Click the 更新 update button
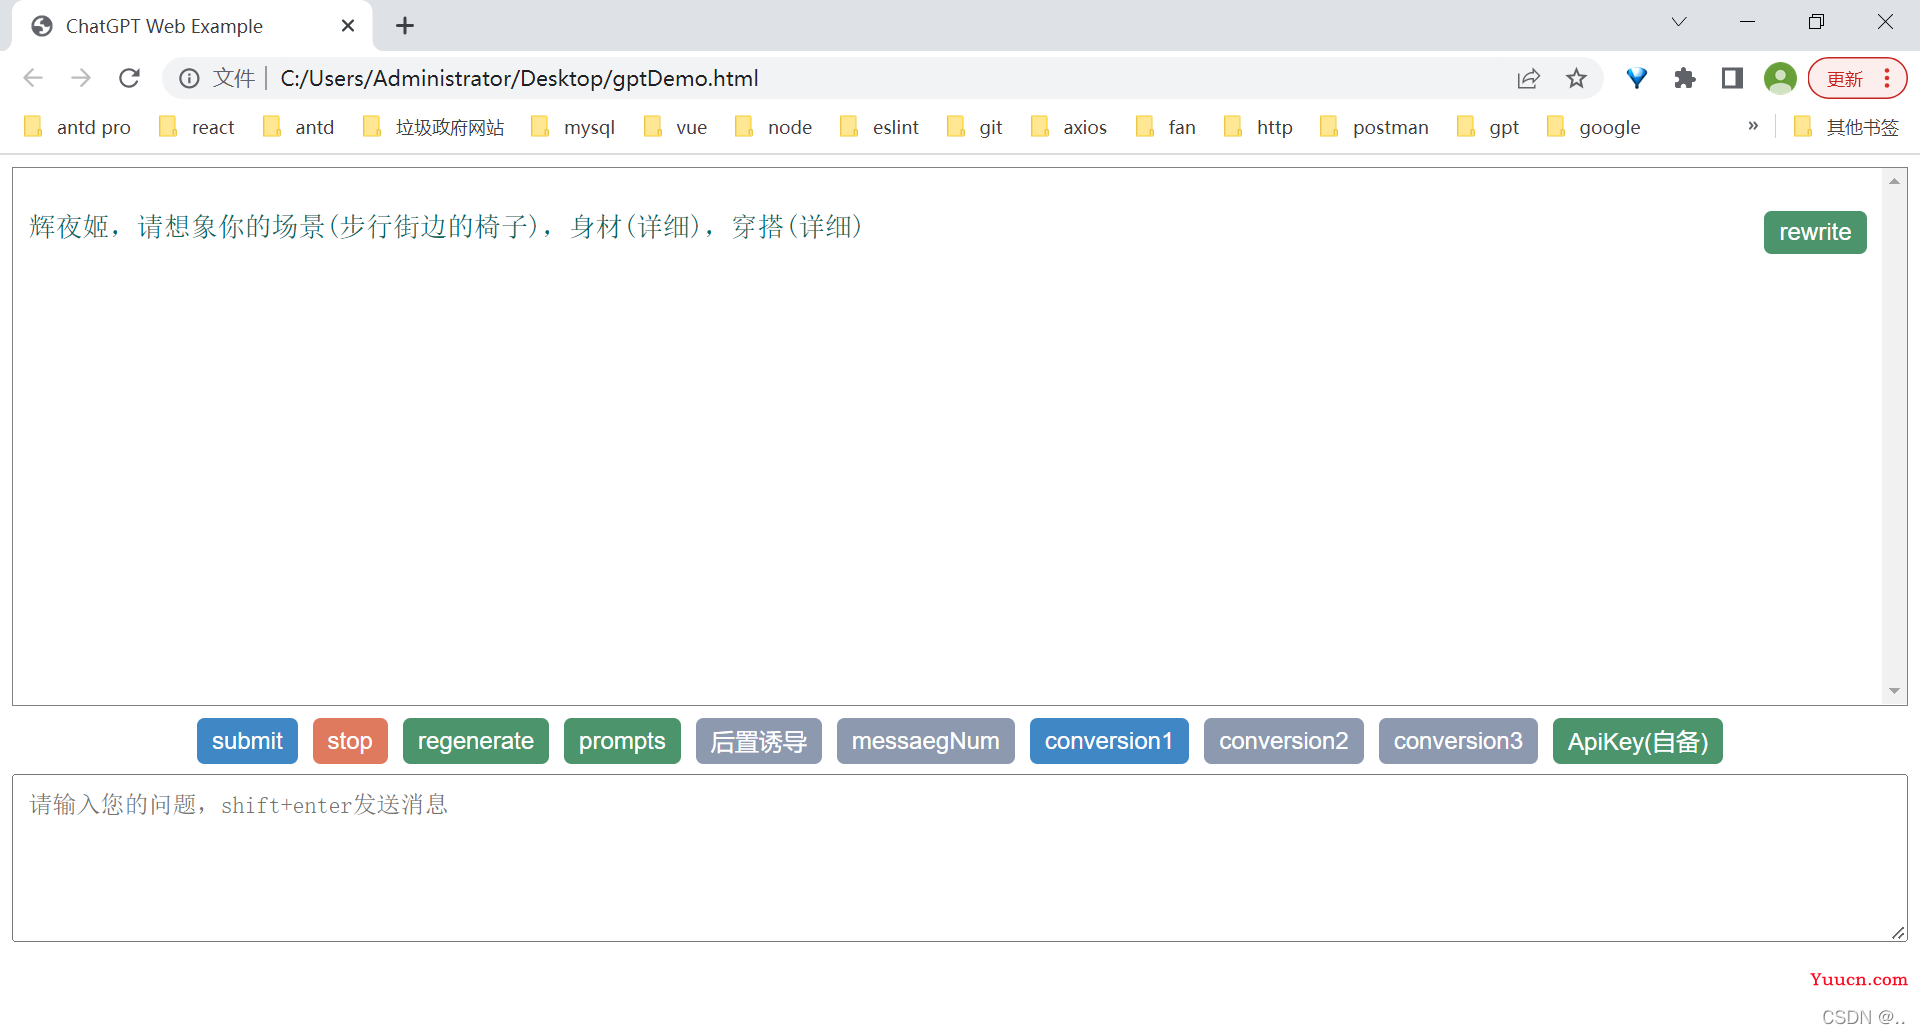 pyautogui.click(x=1844, y=79)
